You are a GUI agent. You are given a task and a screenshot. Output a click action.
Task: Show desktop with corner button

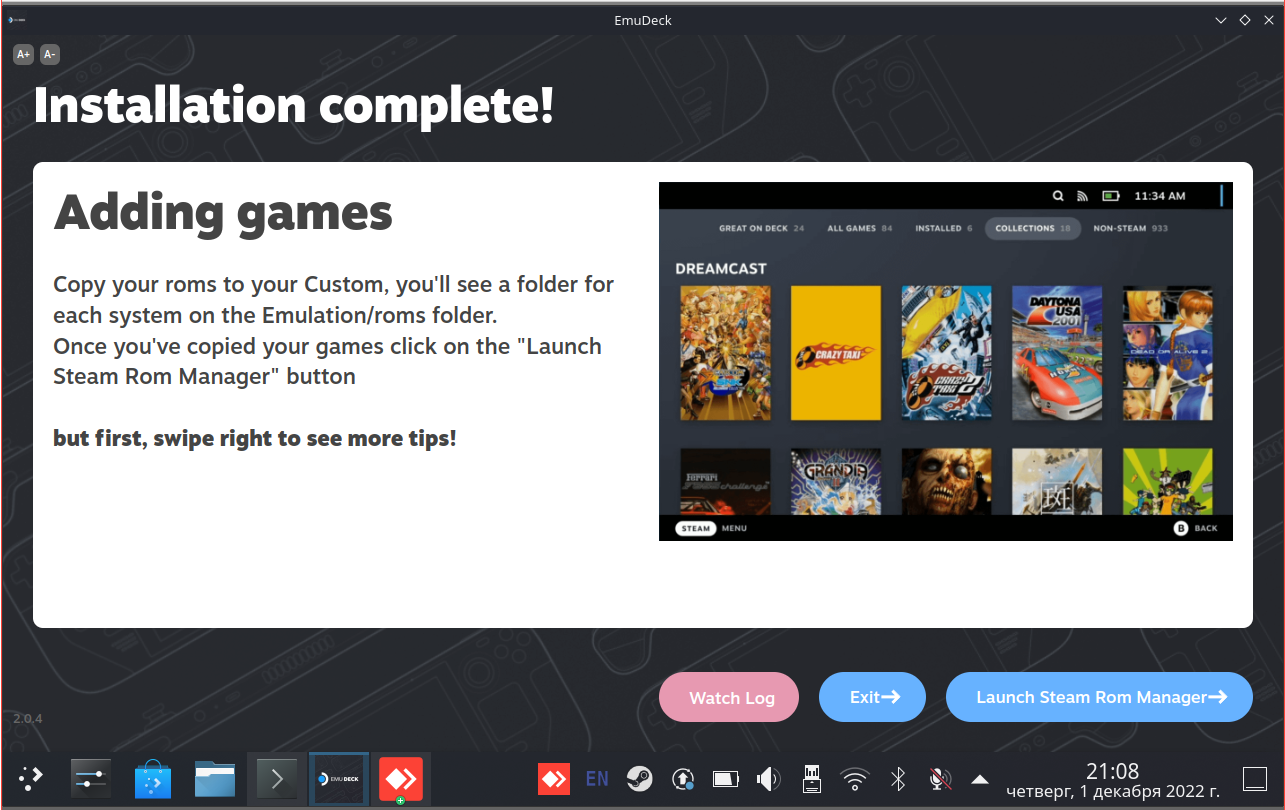pos(1255,778)
